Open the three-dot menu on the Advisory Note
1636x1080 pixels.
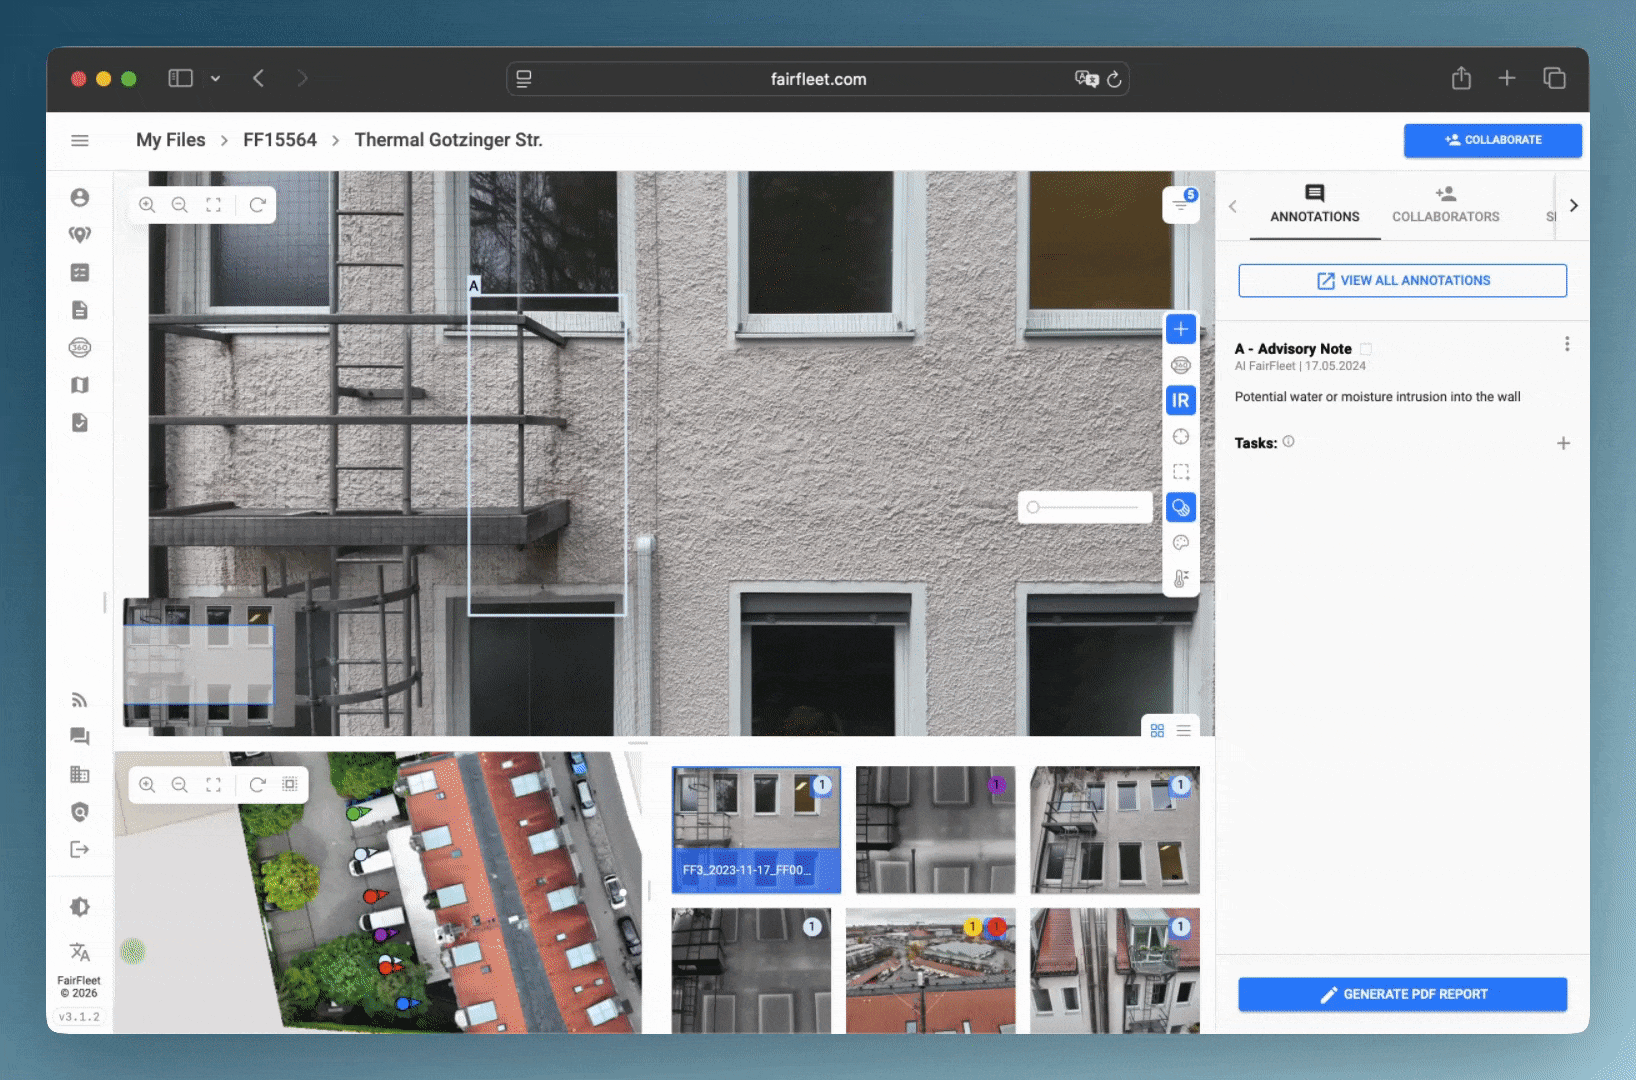coord(1567,343)
